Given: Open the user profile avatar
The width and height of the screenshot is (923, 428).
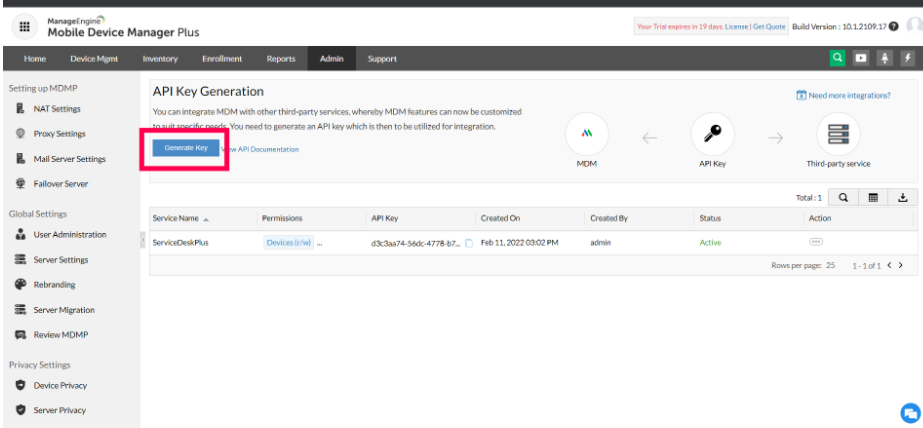Looking at the screenshot, I should (x=915, y=25).
